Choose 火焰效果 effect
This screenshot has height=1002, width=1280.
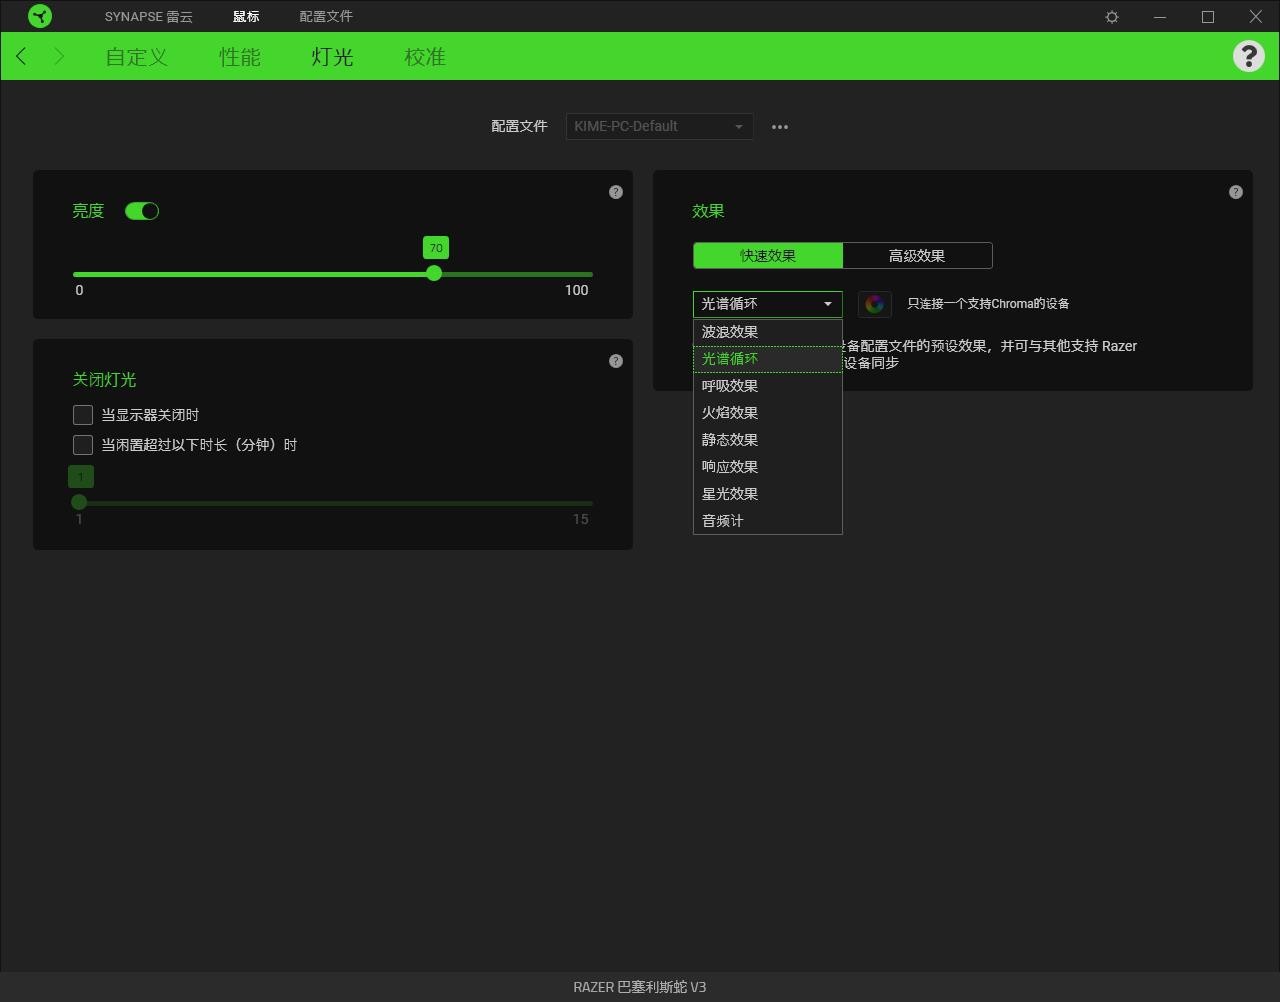[768, 413]
